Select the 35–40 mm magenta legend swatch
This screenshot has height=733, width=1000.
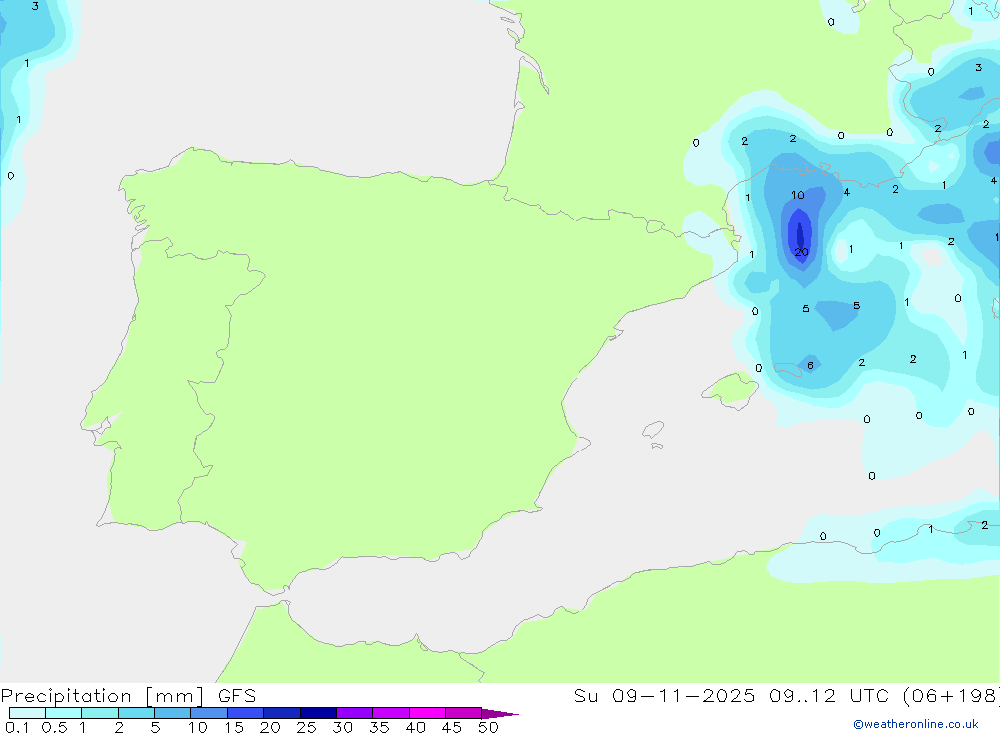[390, 713]
